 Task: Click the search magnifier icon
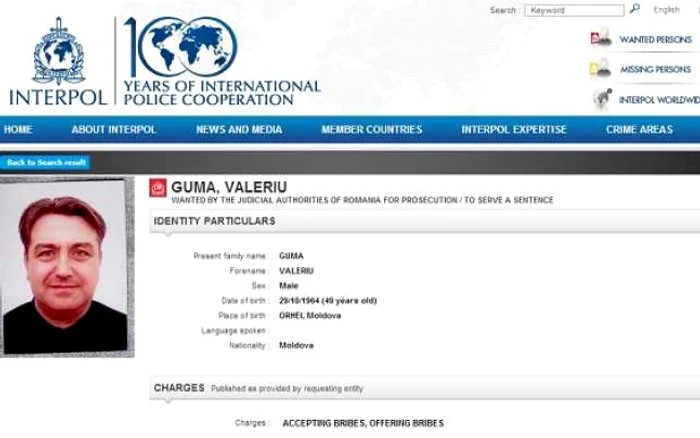point(634,9)
